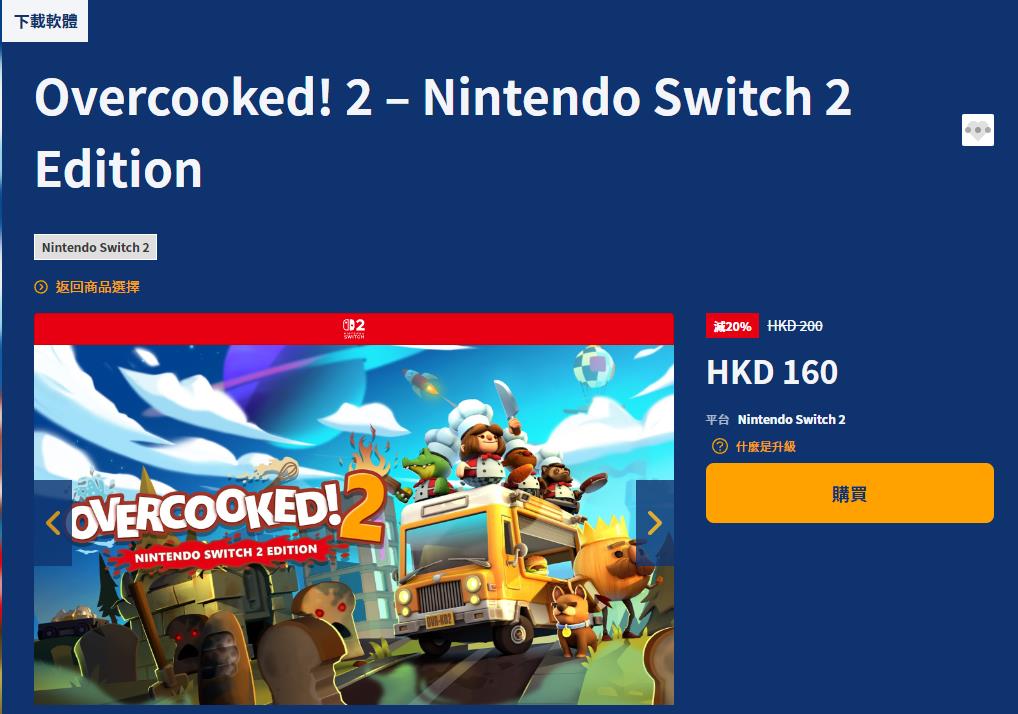Add game to wishlist via heart icon
This screenshot has width=1018, height=714.
click(x=978, y=130)
